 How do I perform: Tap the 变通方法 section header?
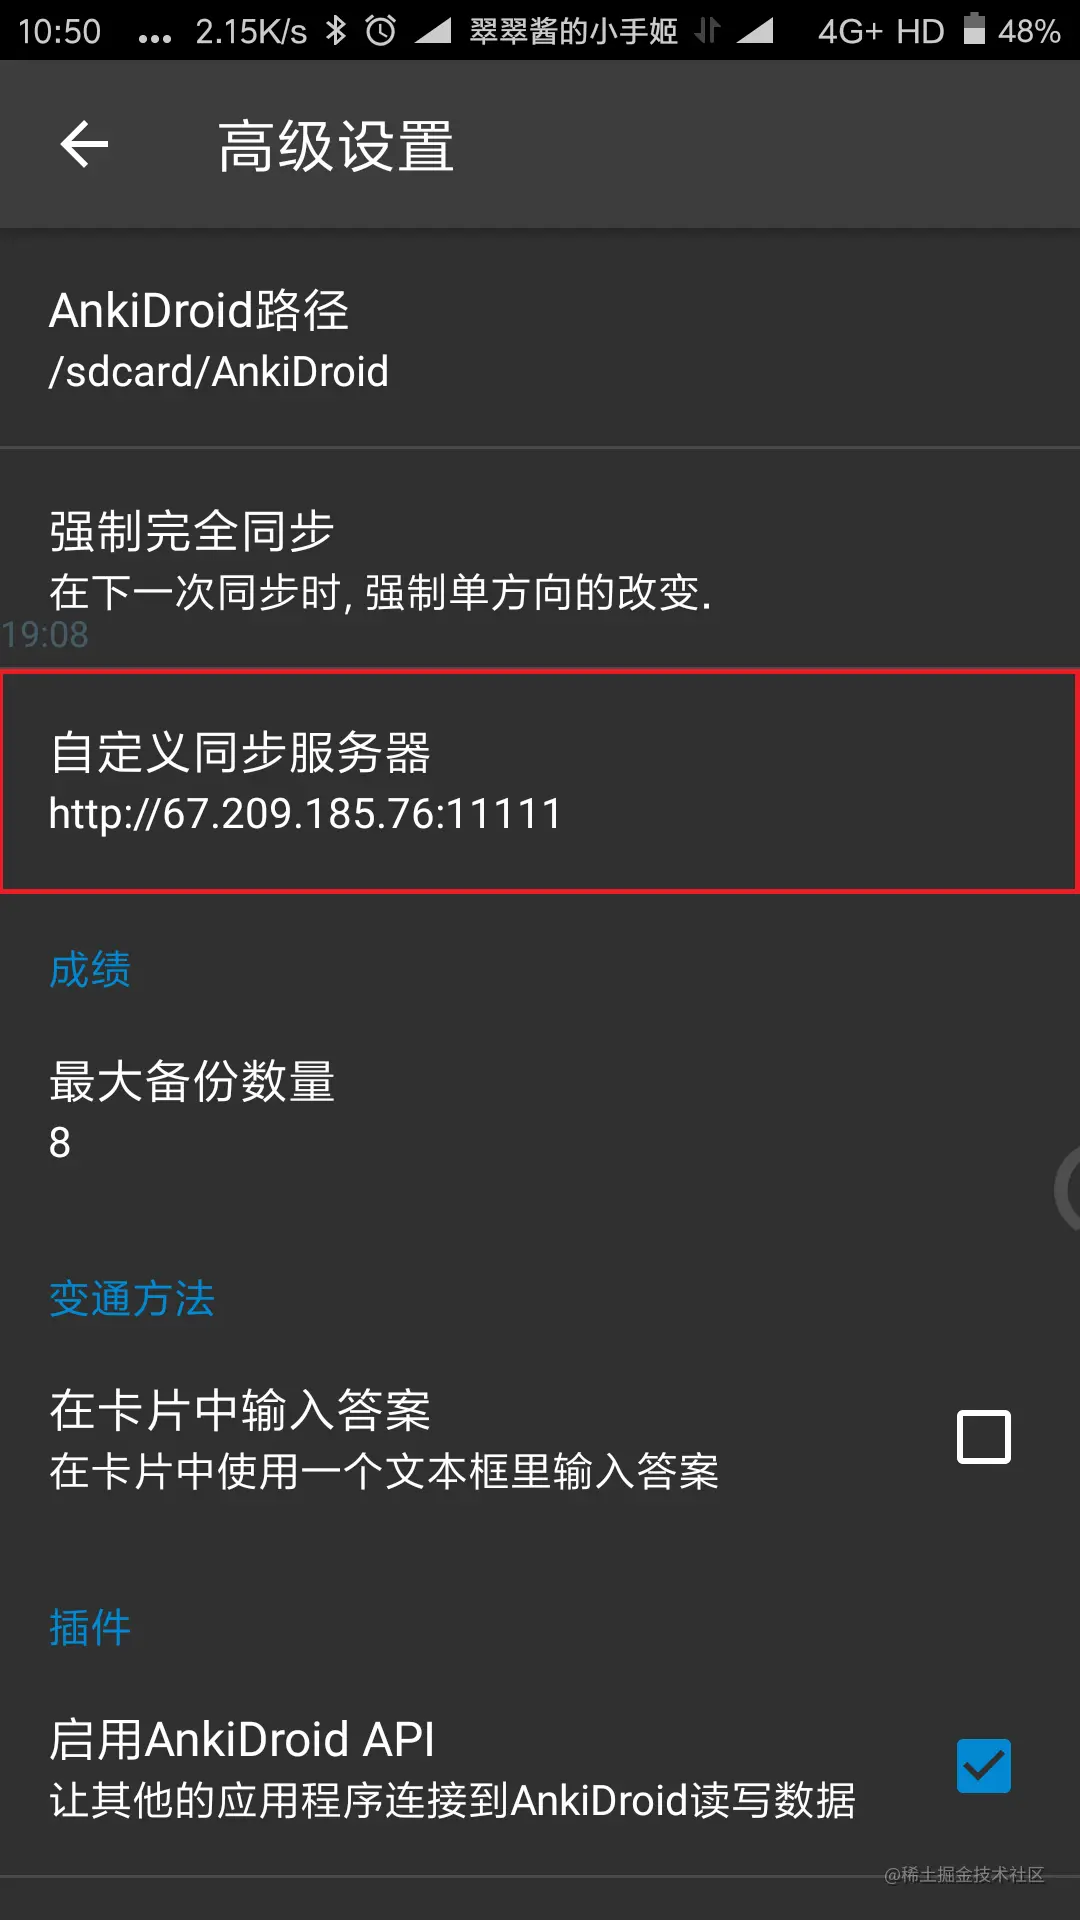[x=132, y=1299]
